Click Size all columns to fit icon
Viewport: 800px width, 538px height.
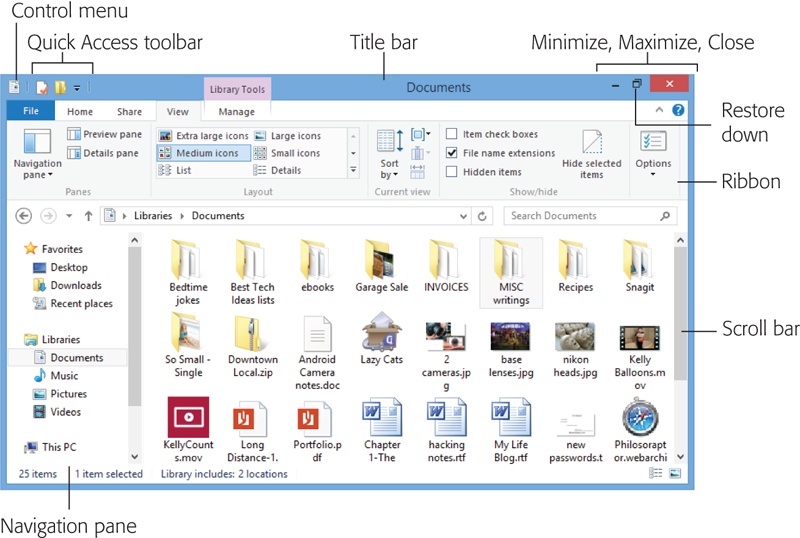coord(417,171)
